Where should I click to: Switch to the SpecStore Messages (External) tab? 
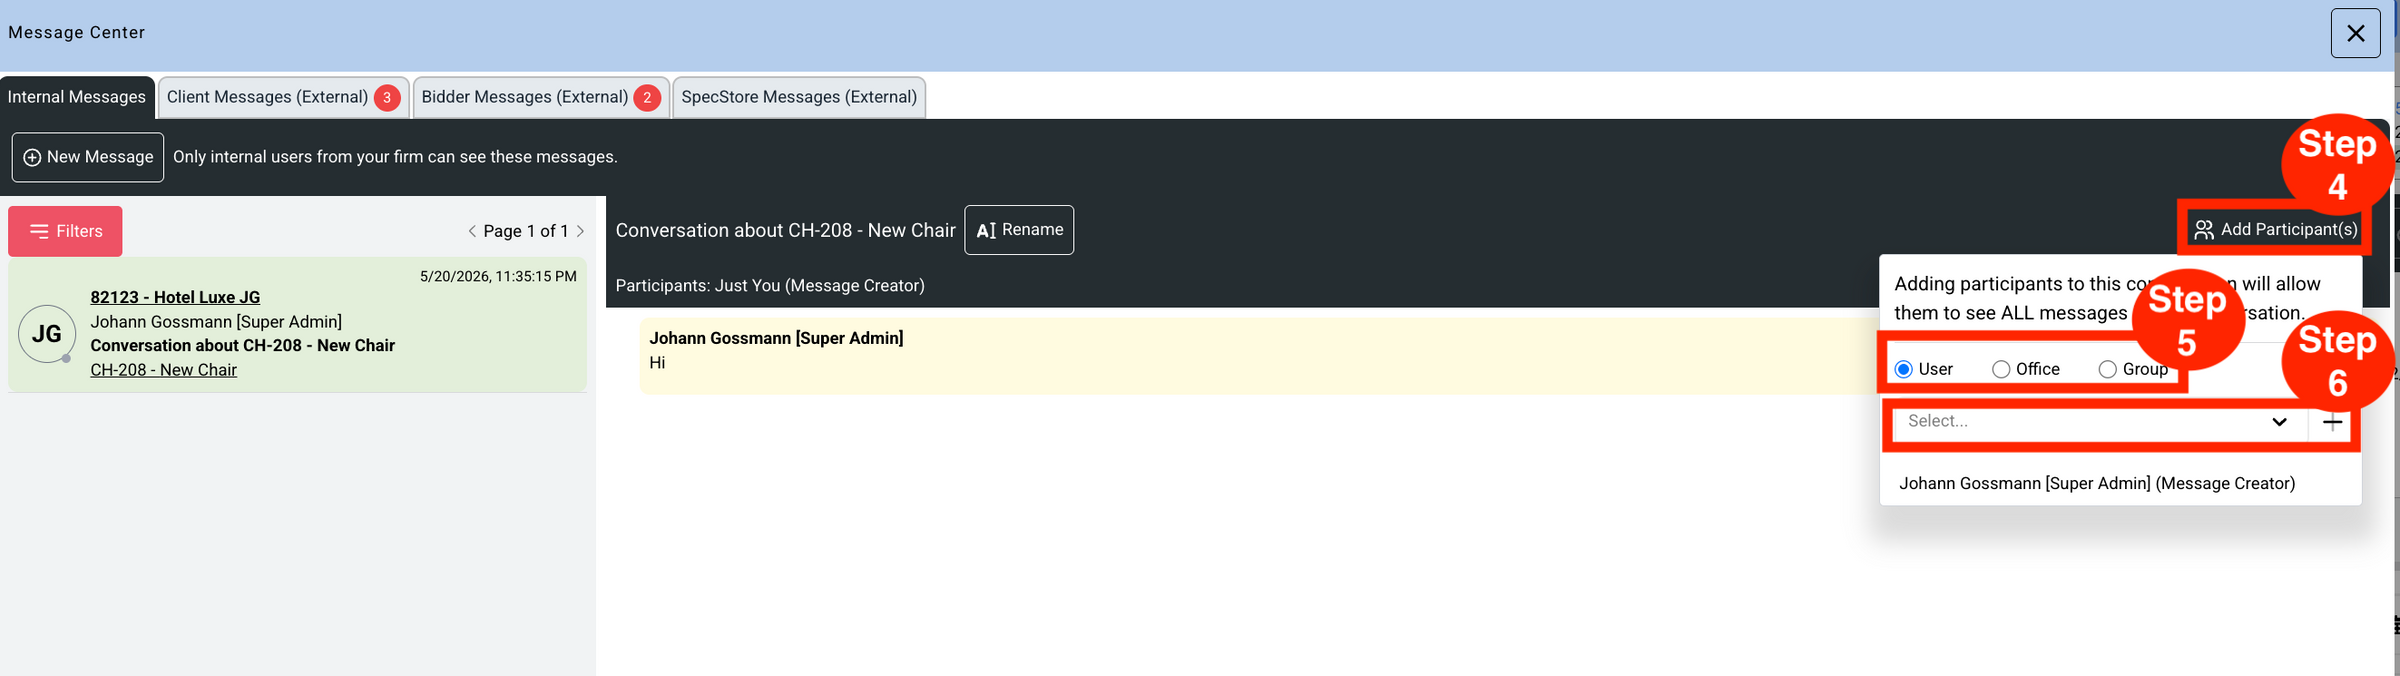[799, 97]
